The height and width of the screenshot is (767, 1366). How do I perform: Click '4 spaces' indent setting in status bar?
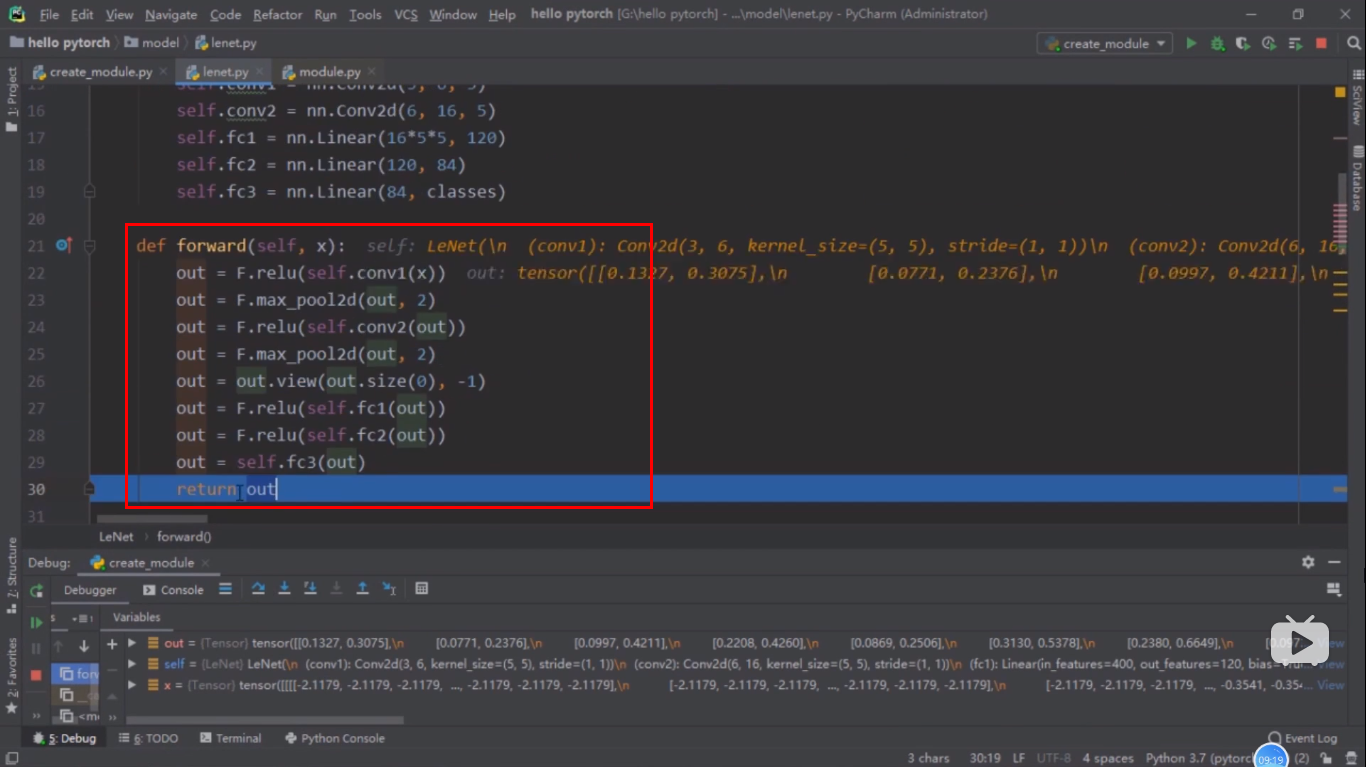click(x=1107, y=758)
